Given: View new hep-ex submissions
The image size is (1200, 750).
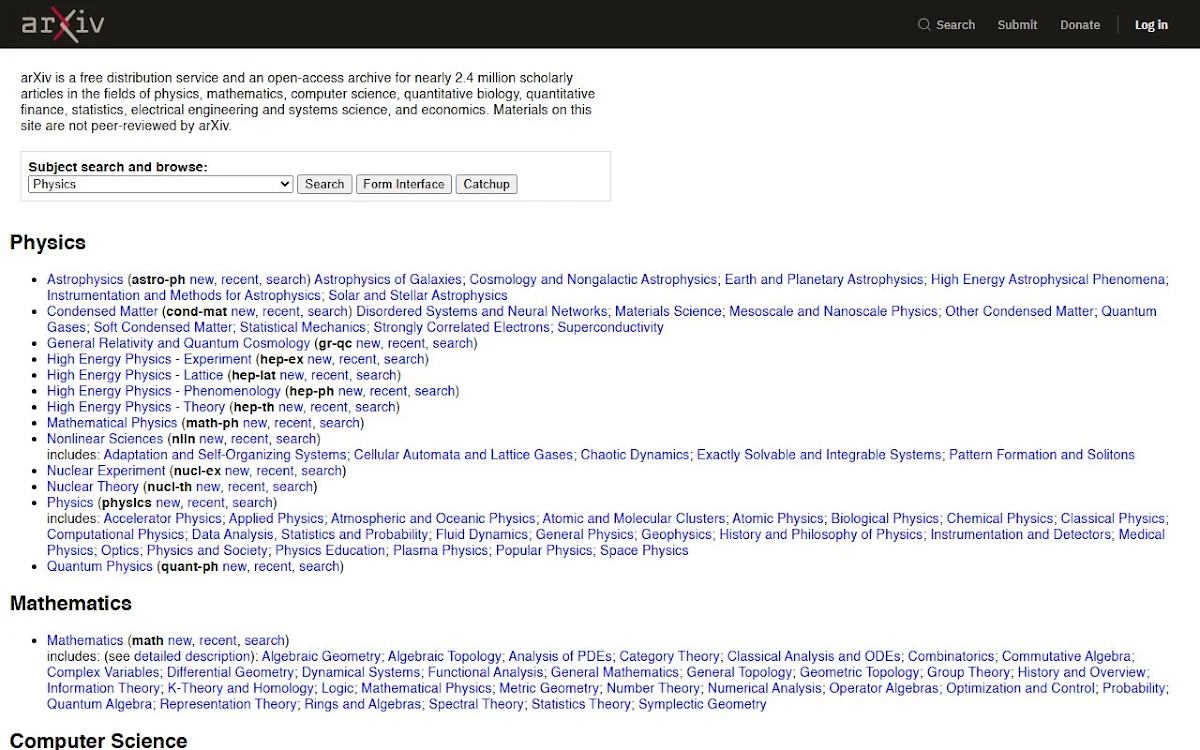Looking at the screenshot, I should [319, 359].
